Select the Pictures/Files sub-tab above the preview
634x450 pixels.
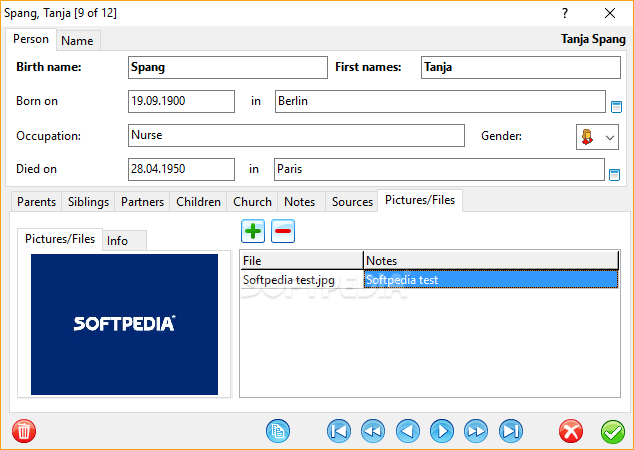coord(60,239)
